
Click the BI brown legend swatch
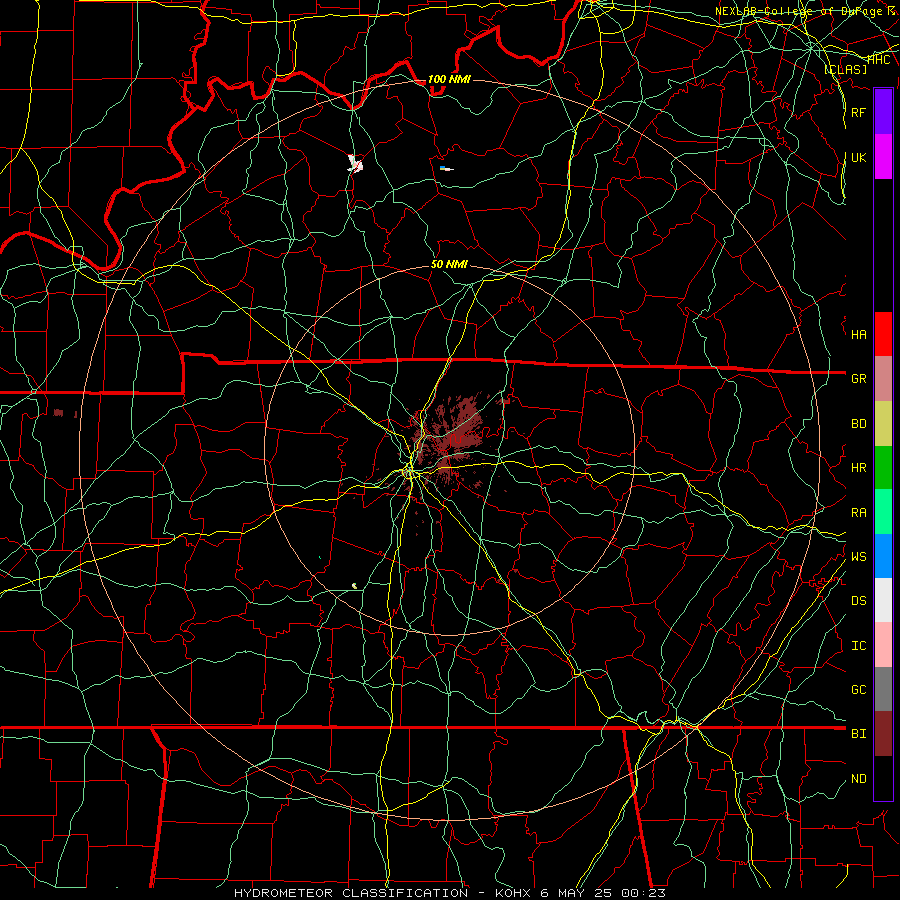coord(883,734)
